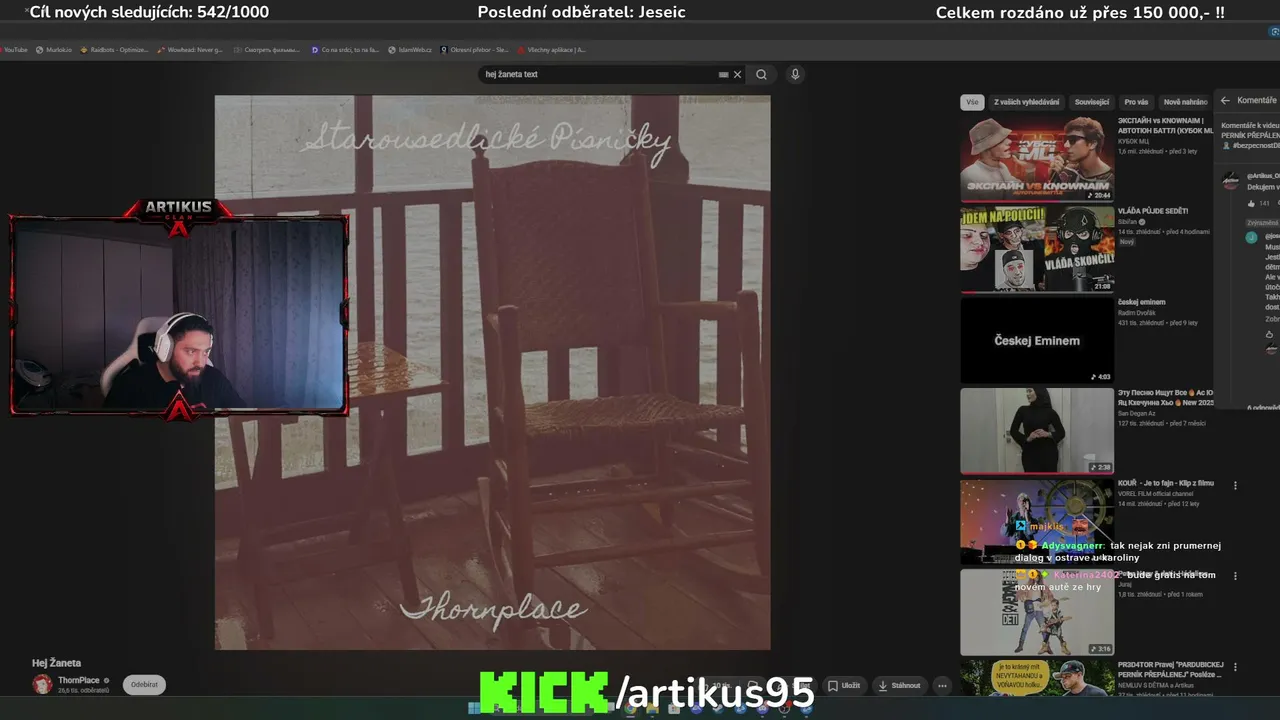Open the "VLÁĎA PŮJDE SEDĚT!" video thumbnail

point(1037,249)
